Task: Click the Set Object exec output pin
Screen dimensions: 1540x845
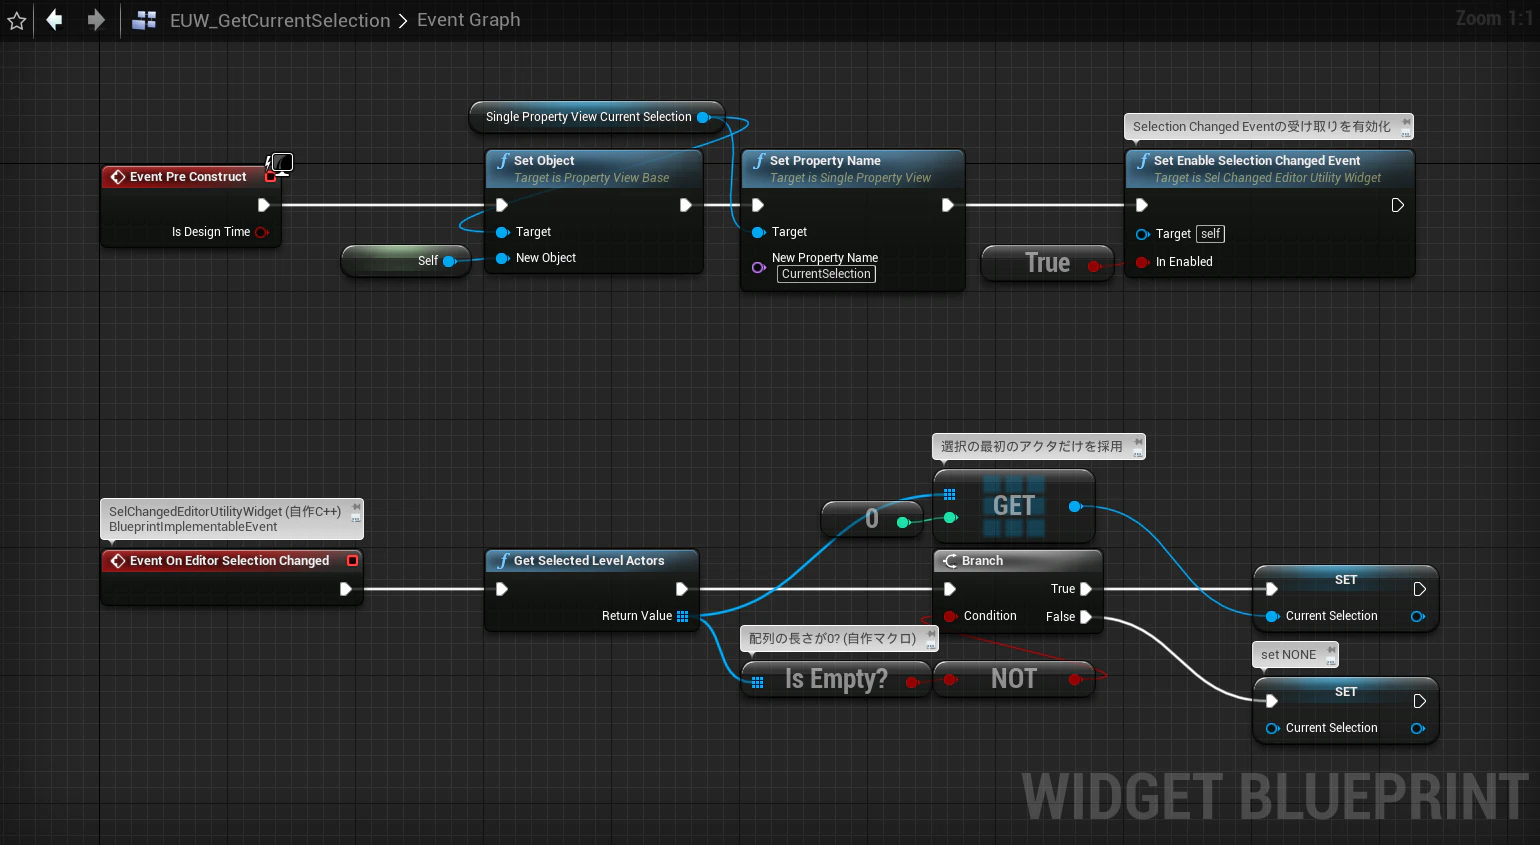Action: coord(686,205)
